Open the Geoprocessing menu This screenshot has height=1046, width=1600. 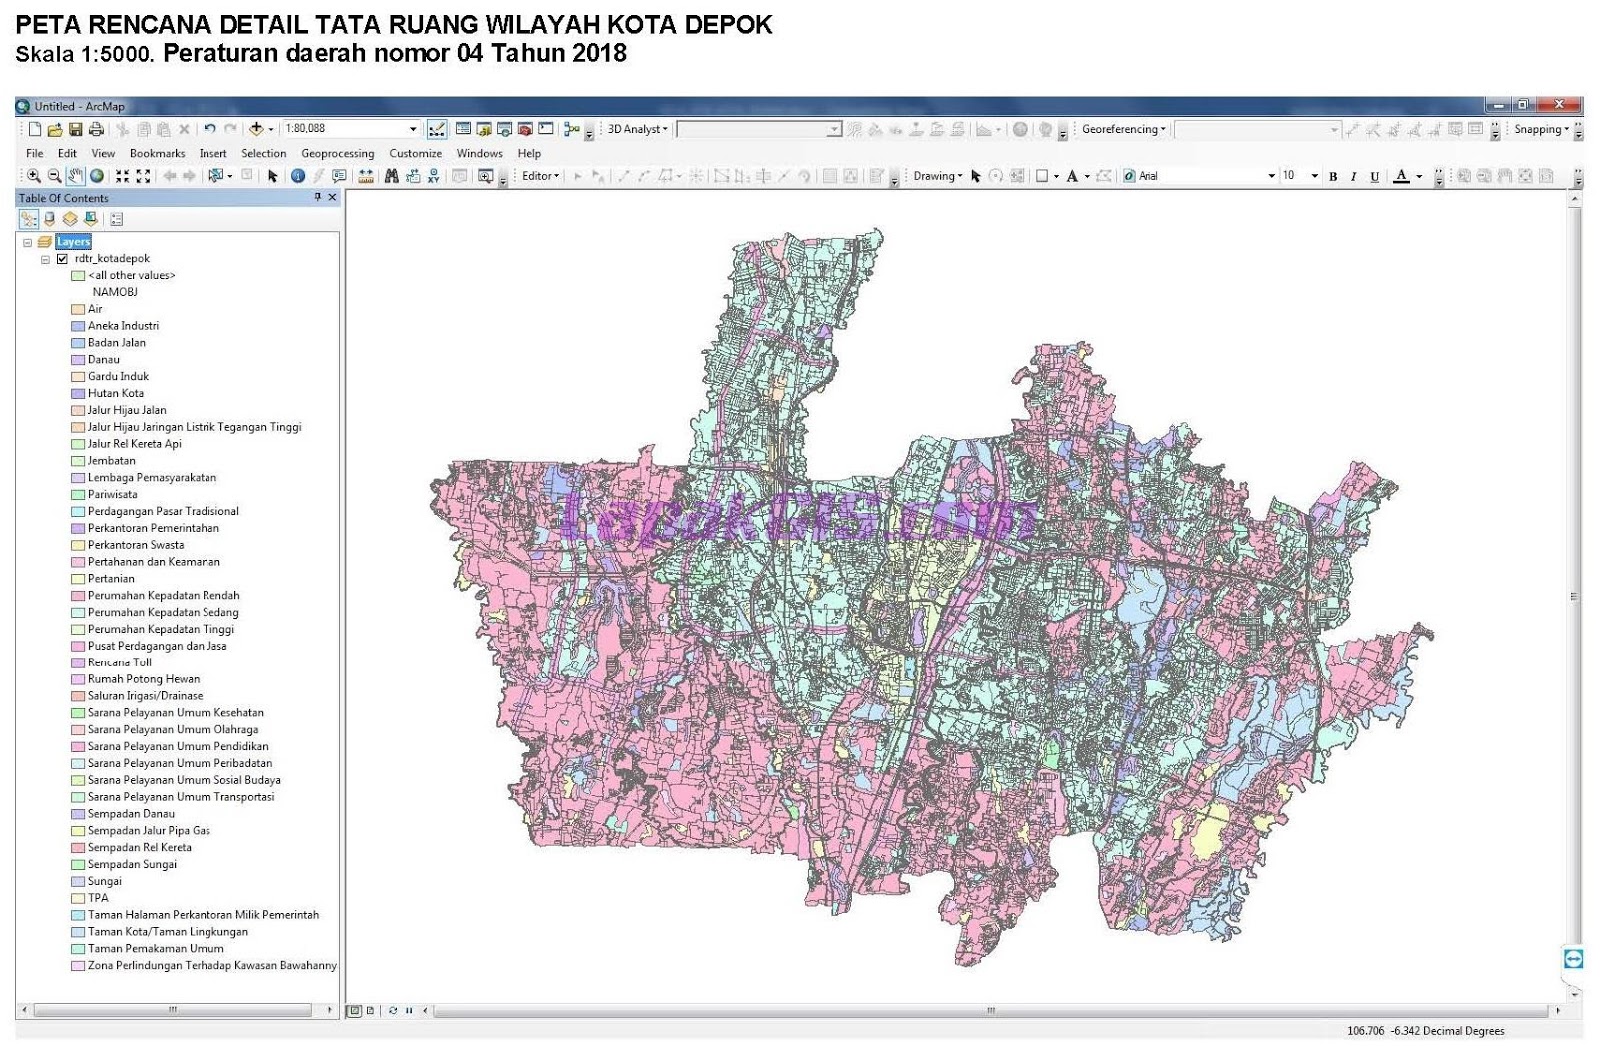tap(336, 154)
